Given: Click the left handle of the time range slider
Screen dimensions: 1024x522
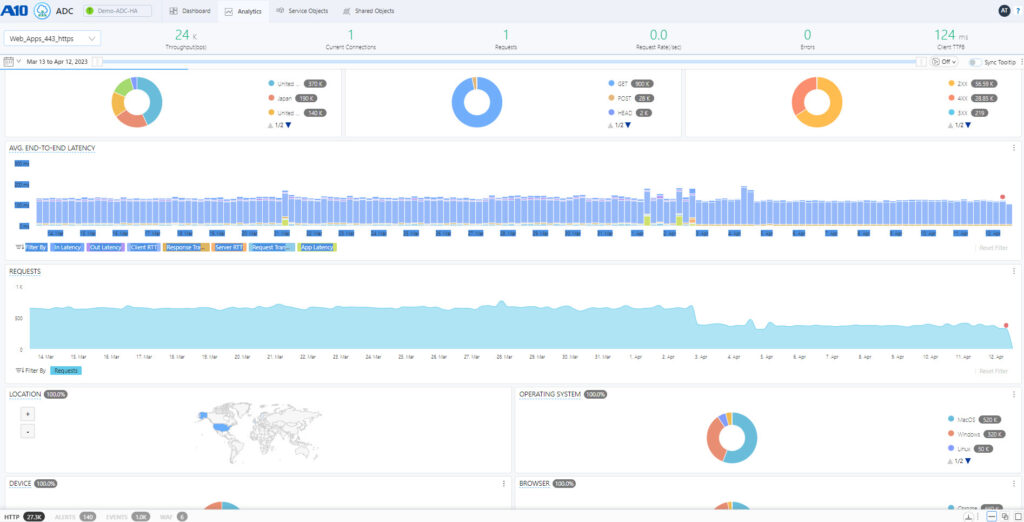Looking at the screenshot, I should pos(97,61).
